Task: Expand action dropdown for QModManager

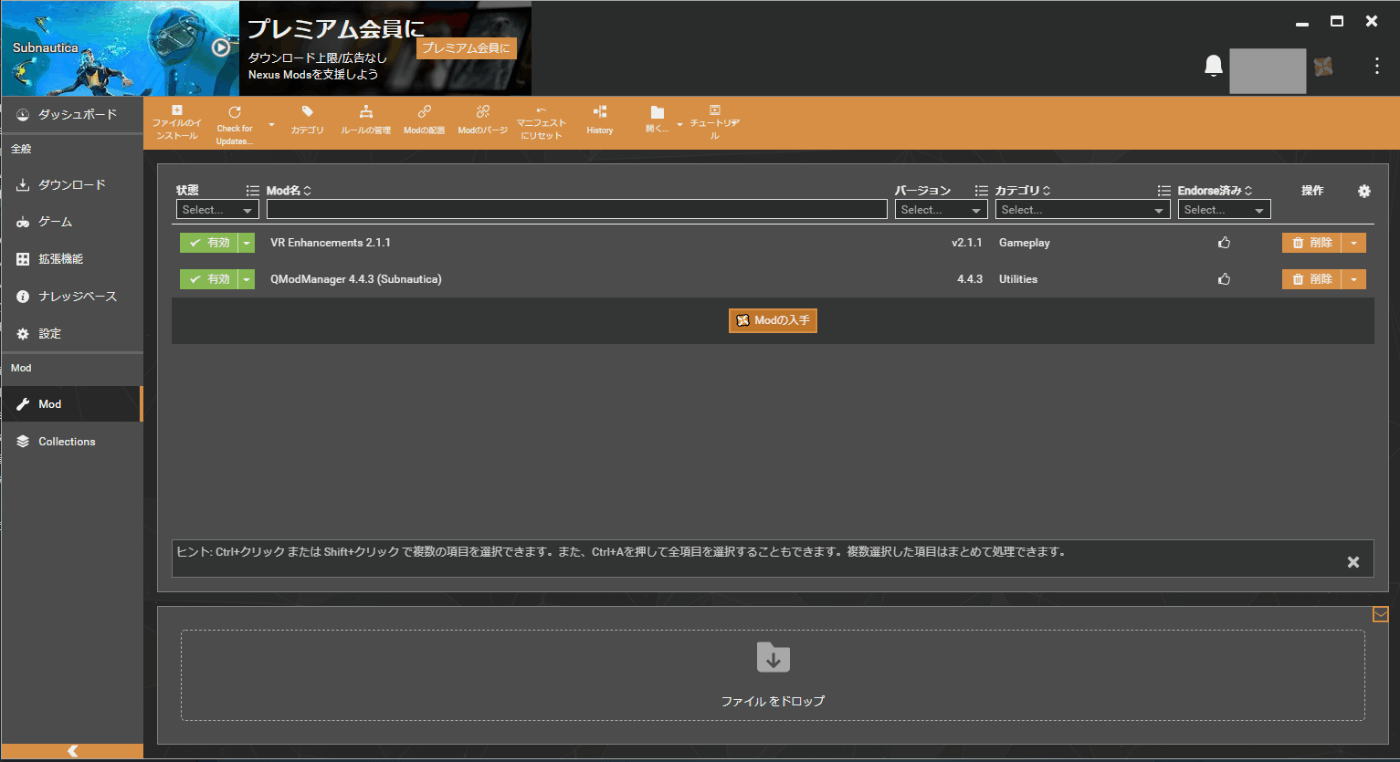Action: (x=1354, y=279)
